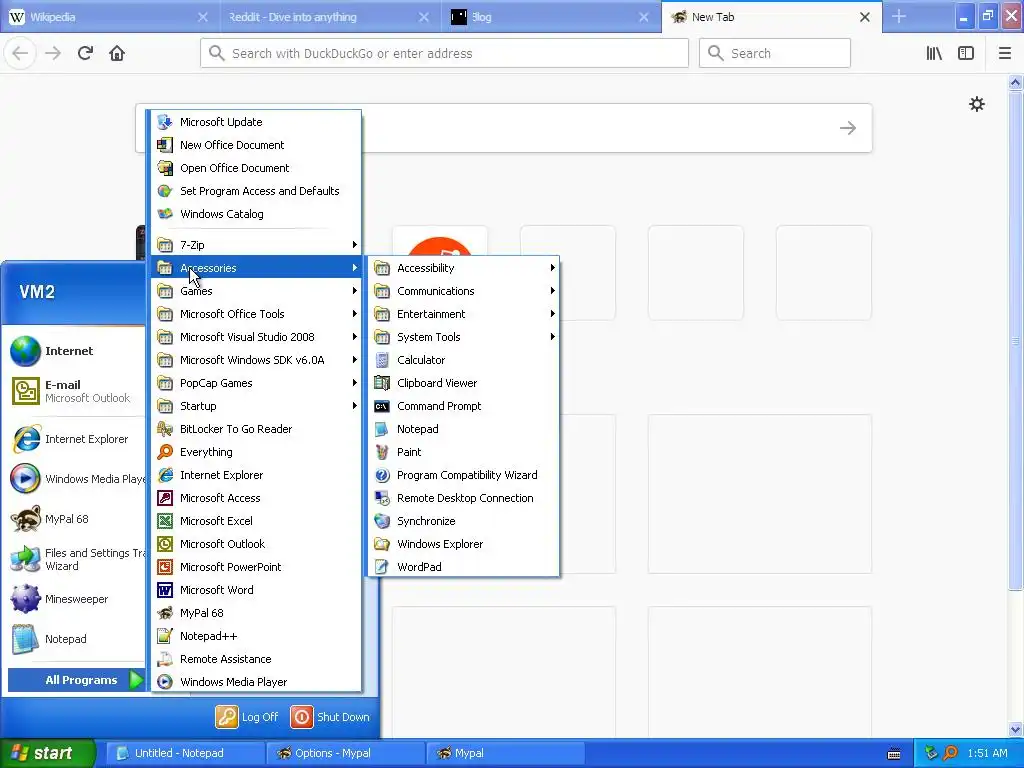Open Set Program Access and Defaults
Viewport: 1024px width, 768px height.
tap(256, 191)
